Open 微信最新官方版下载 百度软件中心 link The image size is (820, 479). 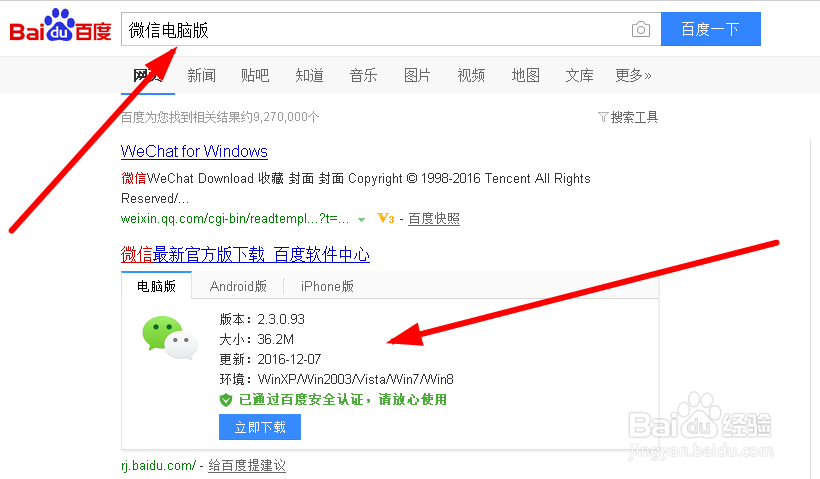click(x=245, y=255)
